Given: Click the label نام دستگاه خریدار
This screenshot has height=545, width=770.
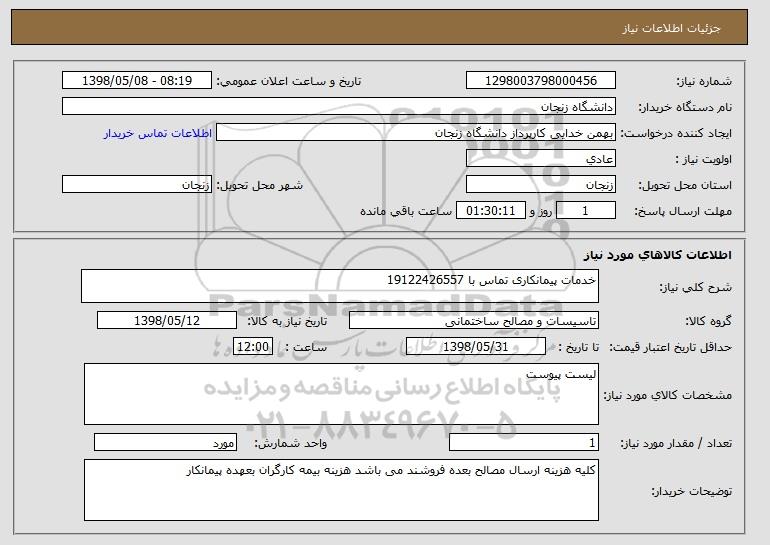Looking at the screenshot, I should (685, 107).
